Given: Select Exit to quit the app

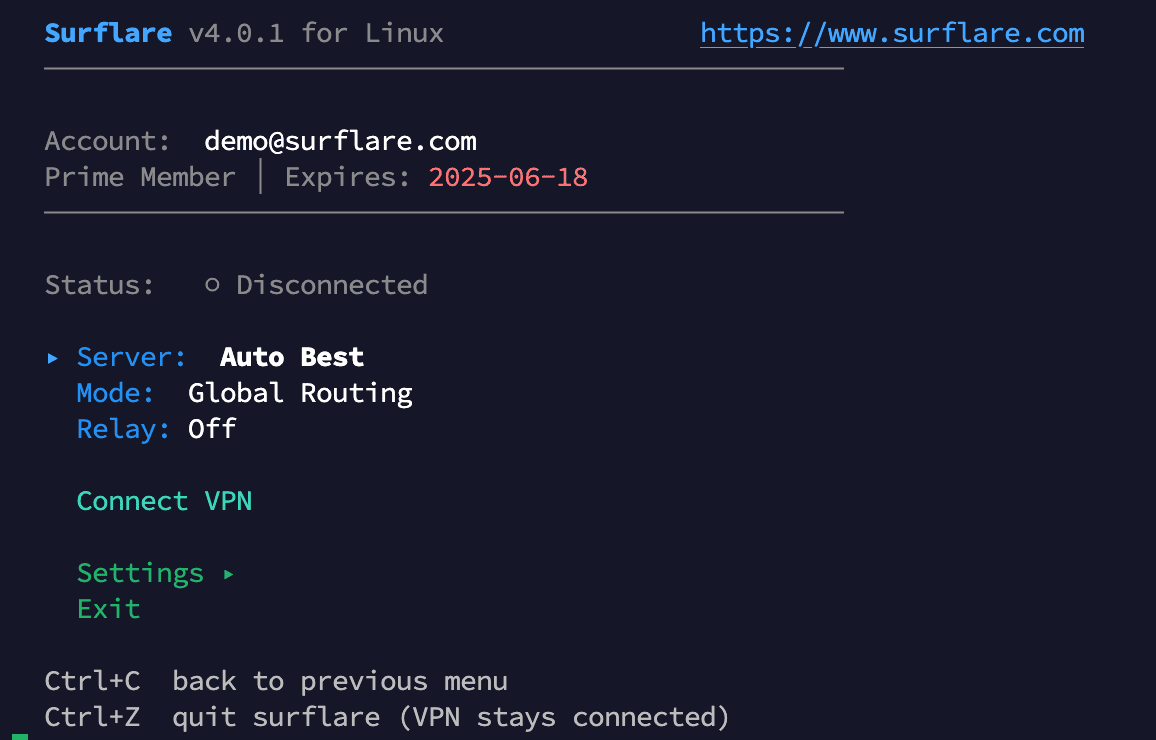Looking at the screenshot, I should click(108, 609).
